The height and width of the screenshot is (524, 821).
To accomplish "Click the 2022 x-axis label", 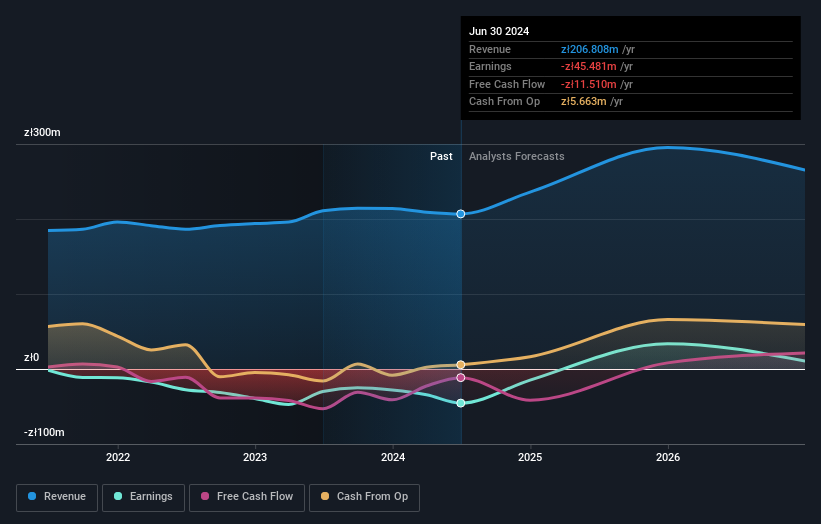I will coord(118,458).
